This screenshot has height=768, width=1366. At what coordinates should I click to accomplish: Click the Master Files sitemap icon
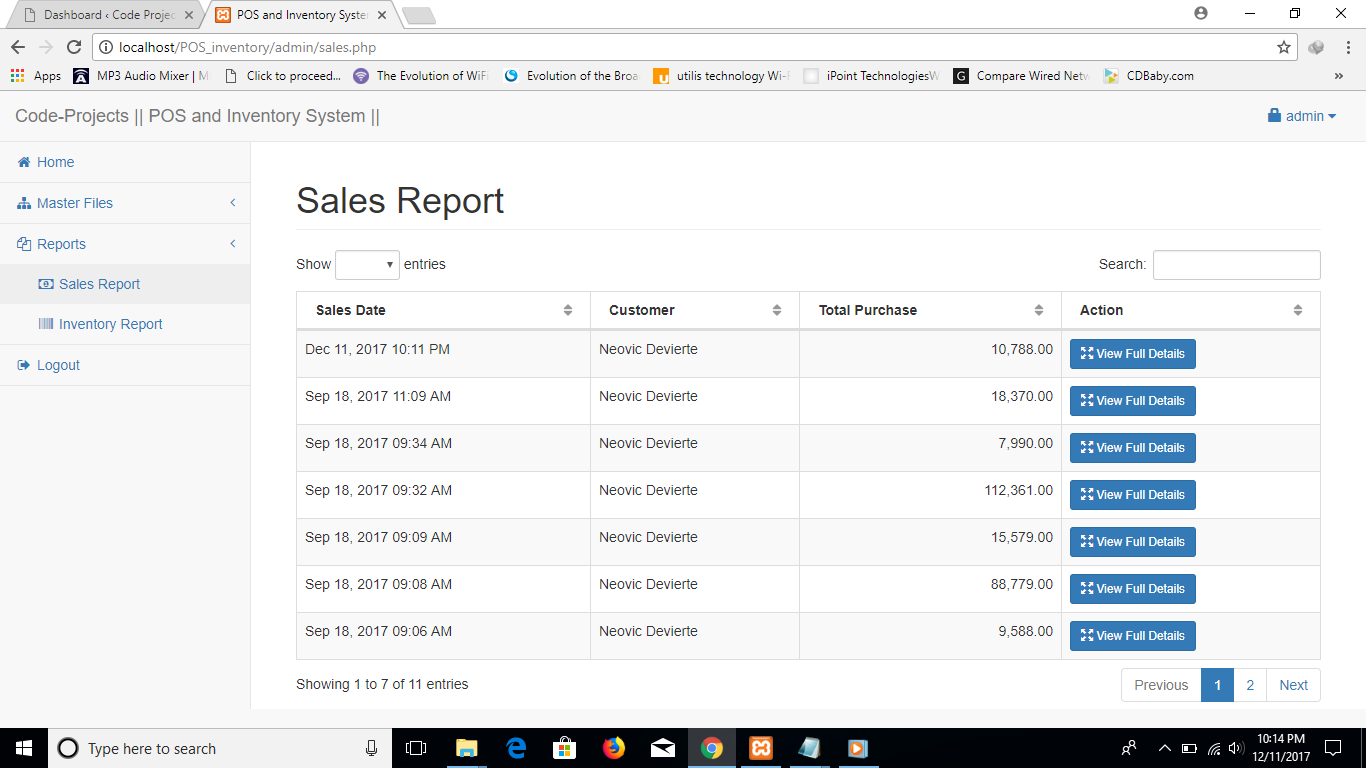[x=22, y=203]
